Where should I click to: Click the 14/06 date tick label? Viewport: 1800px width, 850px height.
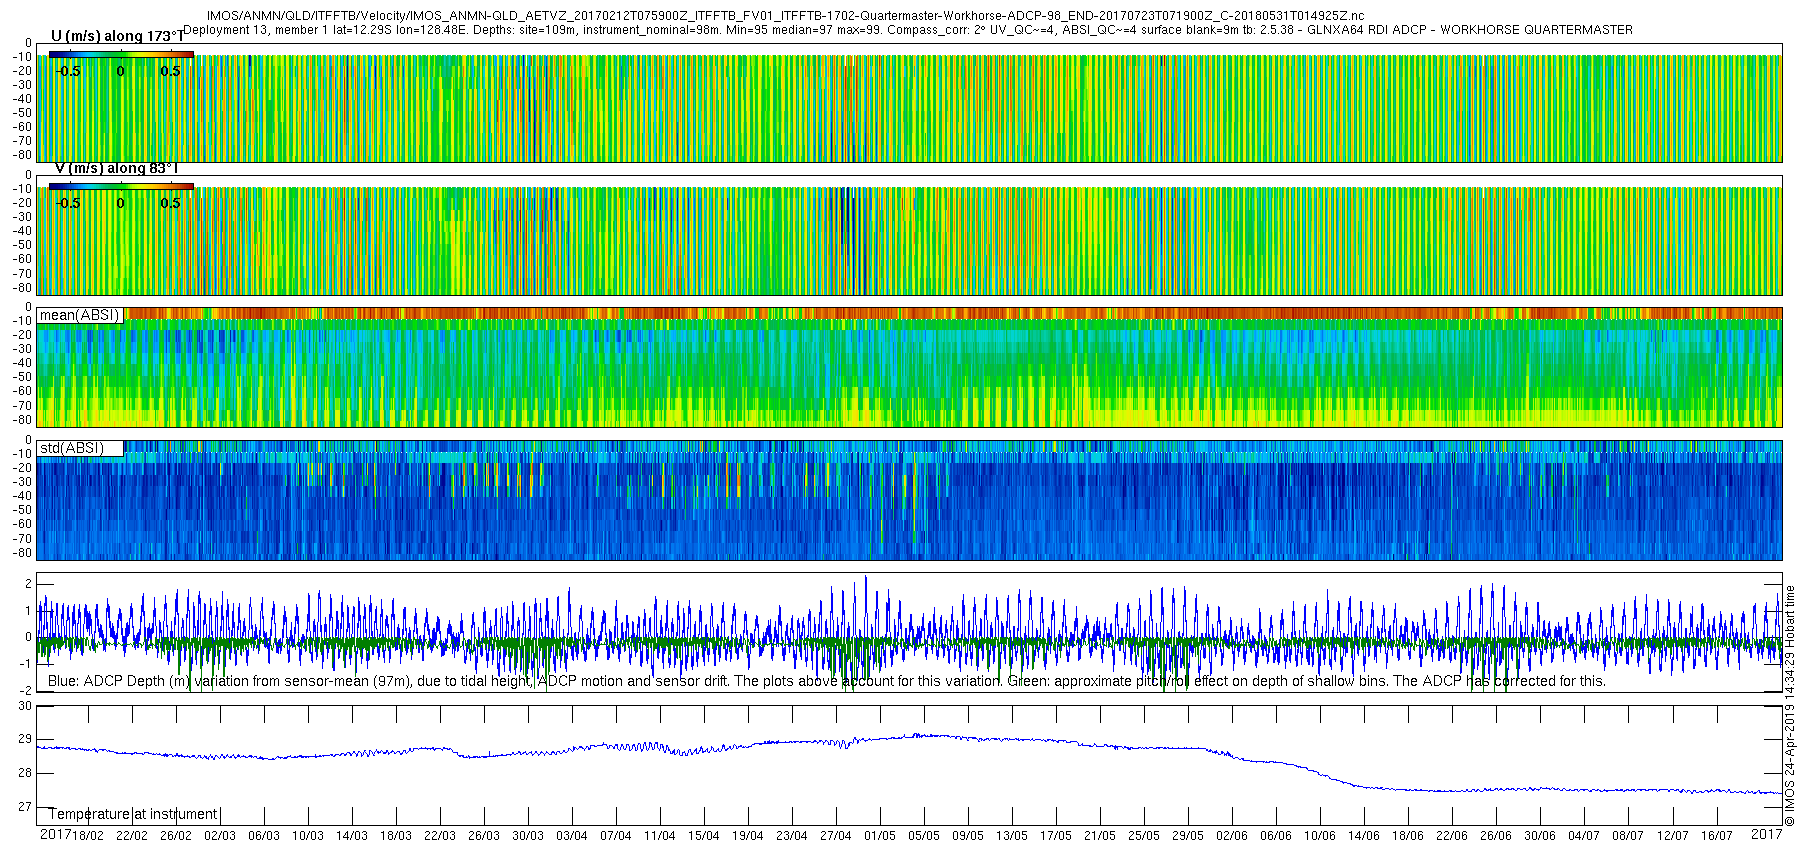(1364, 836)
